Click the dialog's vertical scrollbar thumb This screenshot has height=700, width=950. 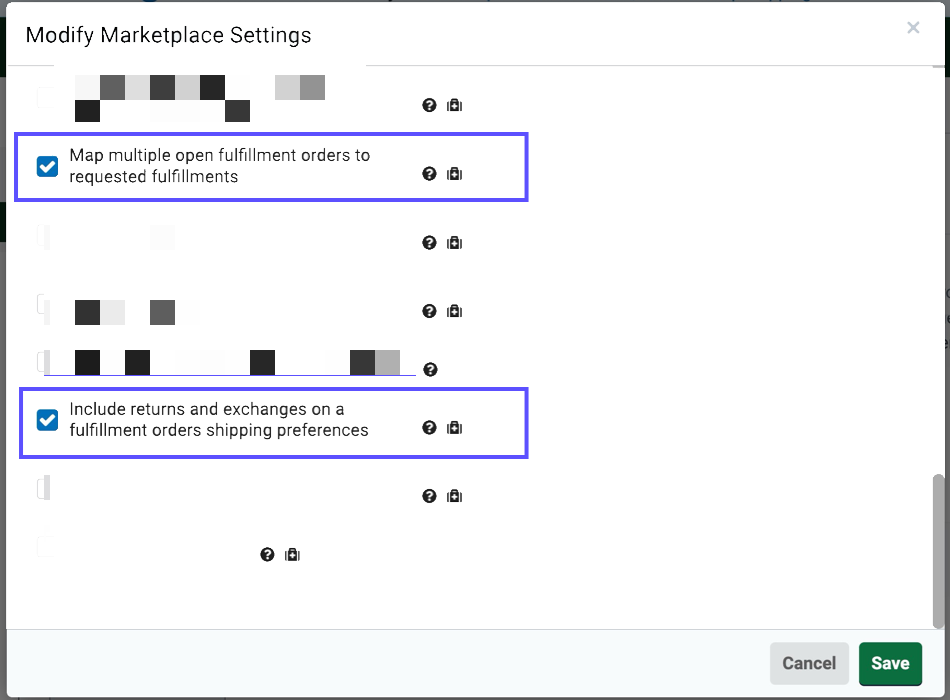938,550
